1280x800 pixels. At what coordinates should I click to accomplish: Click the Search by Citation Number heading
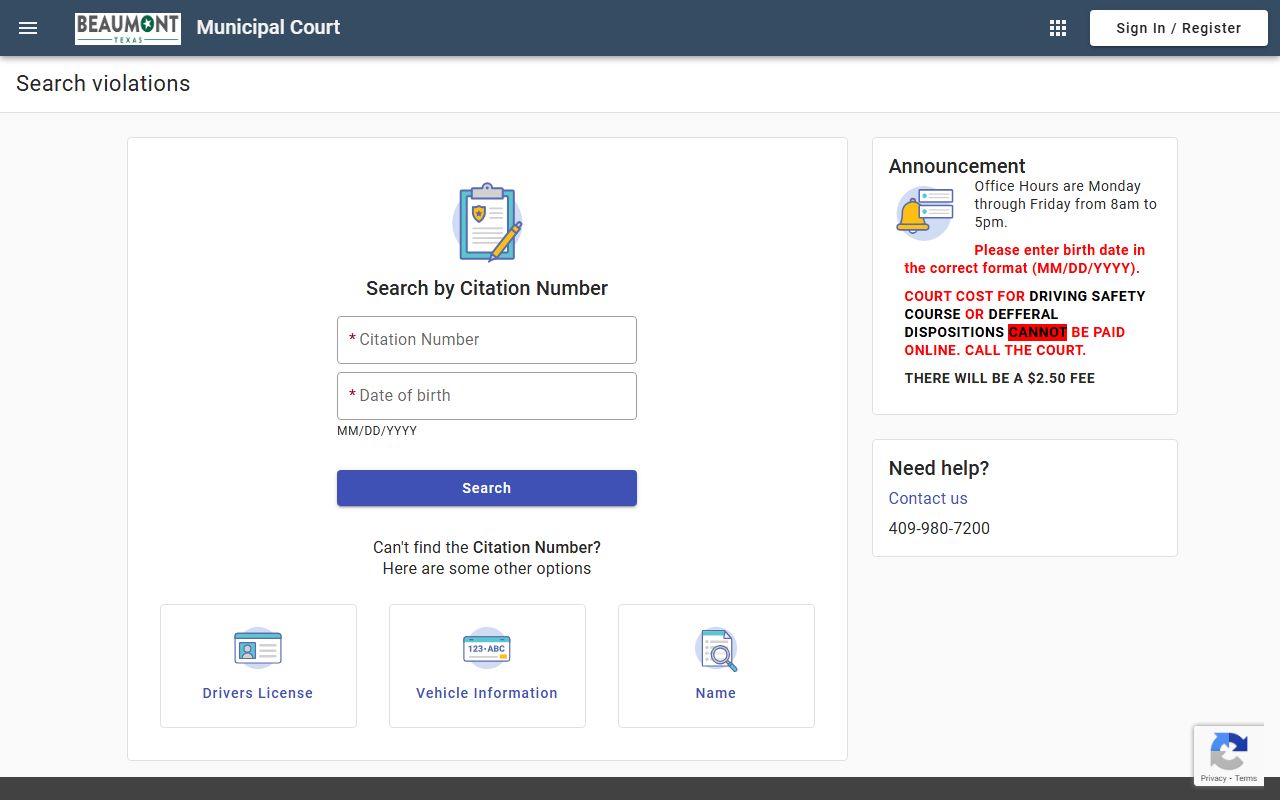point(487,288)
